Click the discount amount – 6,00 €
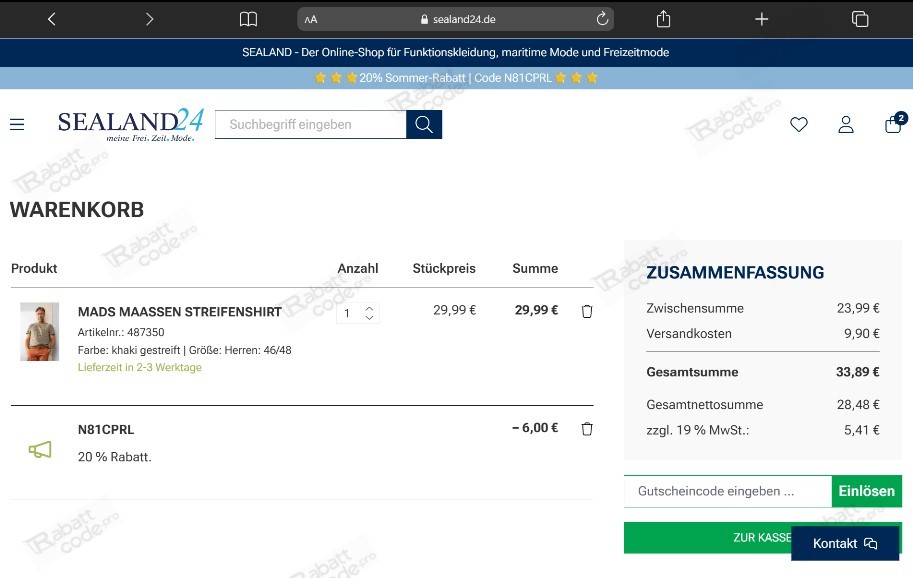This screenshot has width=913, height=578. click(535, 428)
